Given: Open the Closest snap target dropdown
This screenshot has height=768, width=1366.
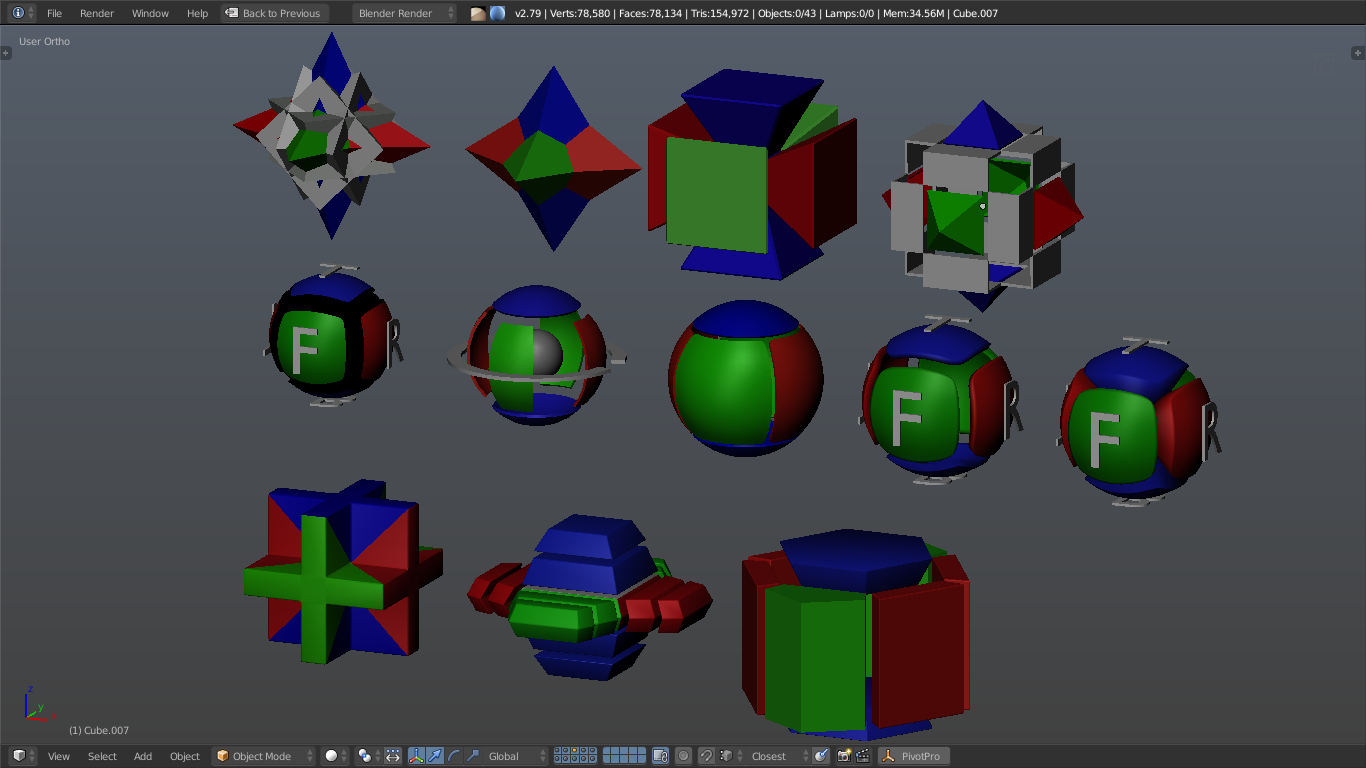Looking at the screenshot, I should (x=777, y=756).
